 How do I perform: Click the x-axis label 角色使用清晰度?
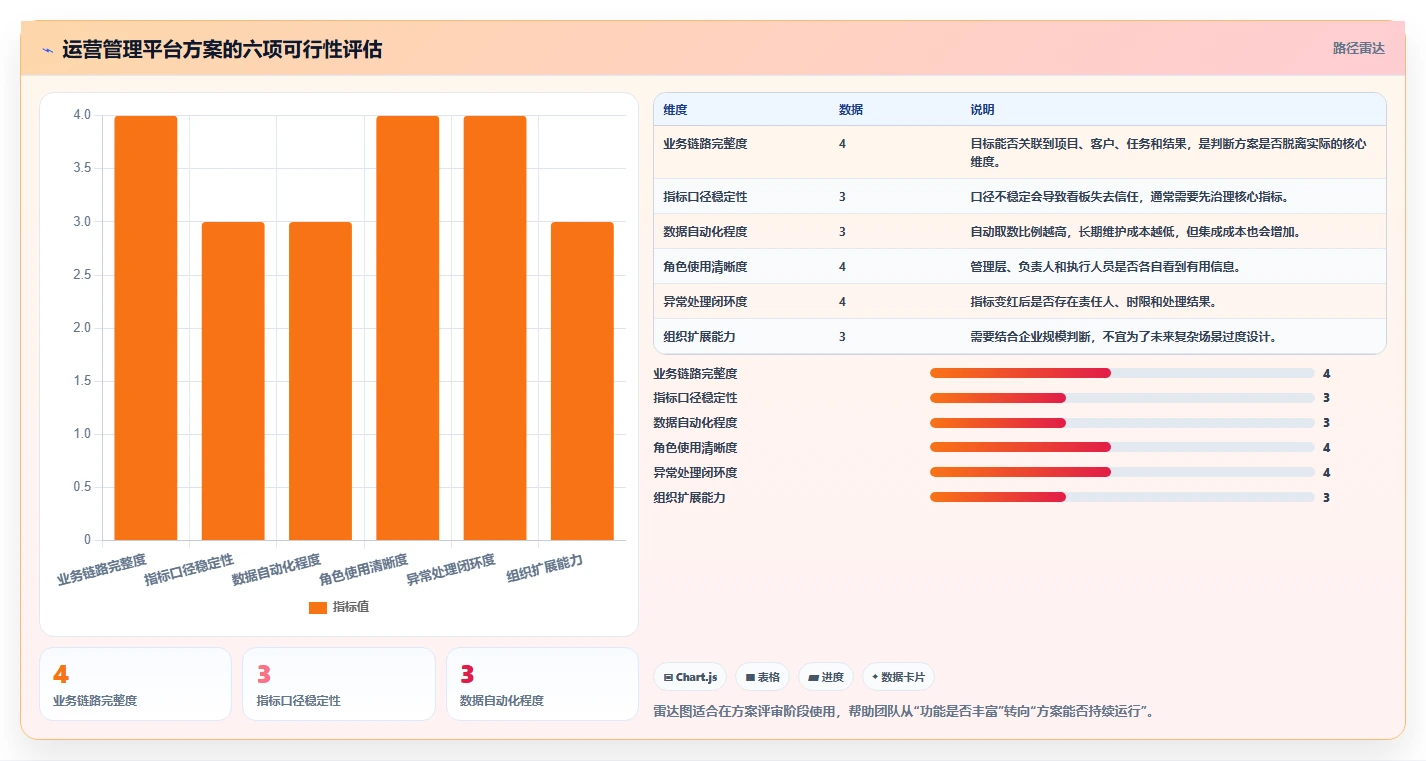tap(364, 569)
